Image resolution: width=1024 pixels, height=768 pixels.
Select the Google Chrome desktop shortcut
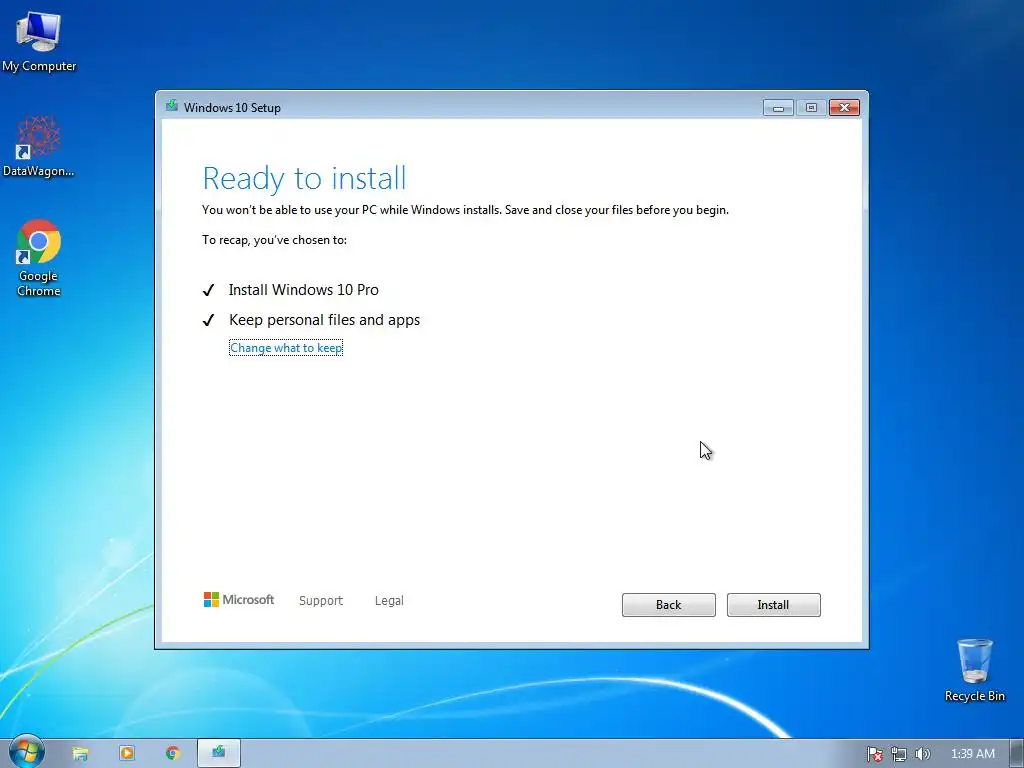coord(39,259)
